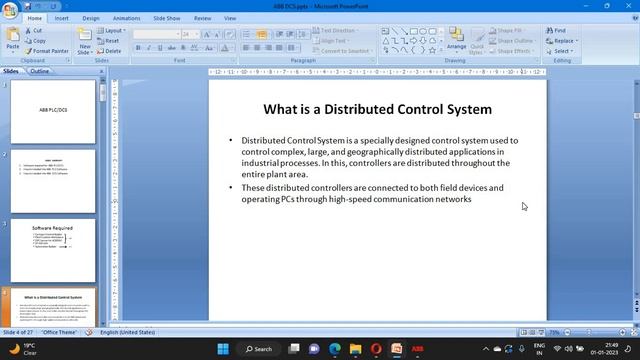The height and width of the screenshot is (360, 640).
Task: Click the Quick Styles button
Action: [x=476, y=41]
